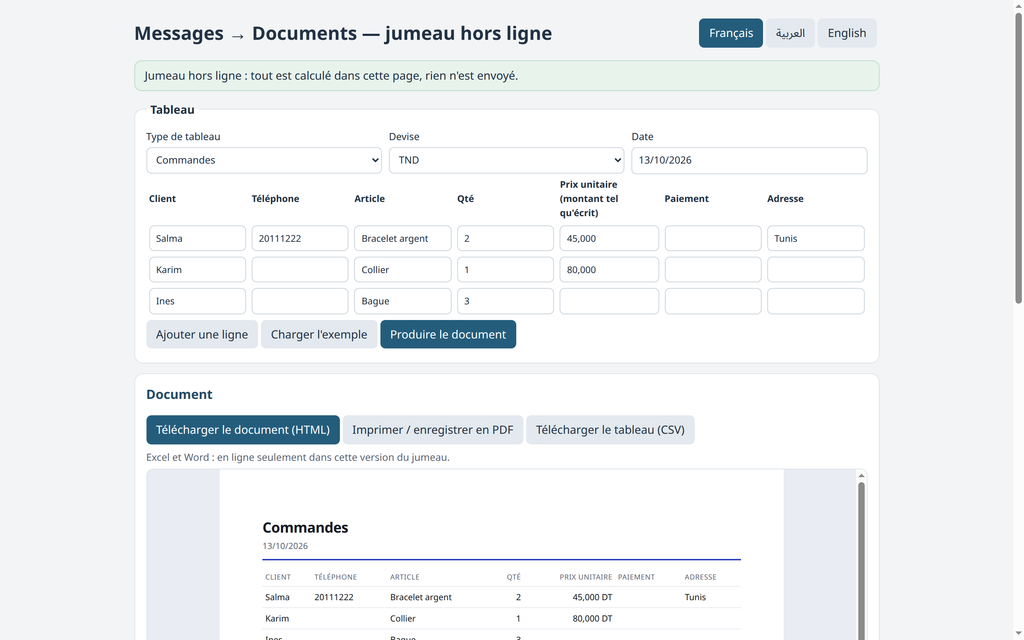Click Produire le document button
Screen dimensions: 1024x640
click(448, 334)
